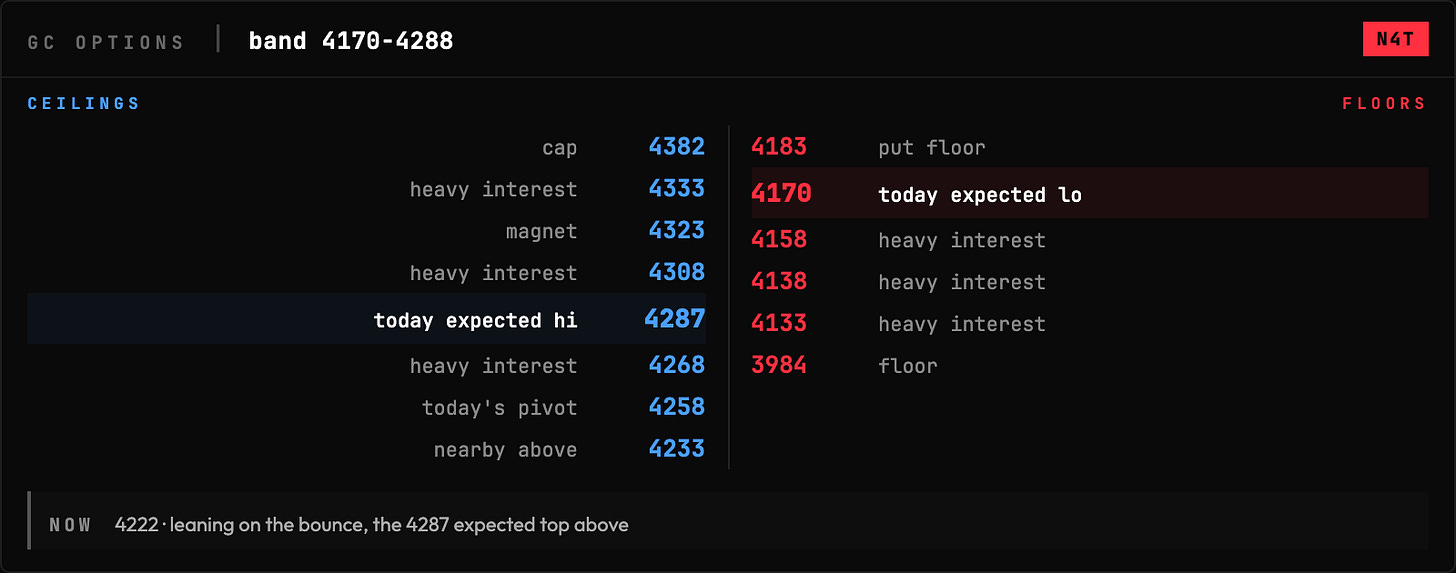Select the magnet level 4323
1456x573 pixels.
367,231
